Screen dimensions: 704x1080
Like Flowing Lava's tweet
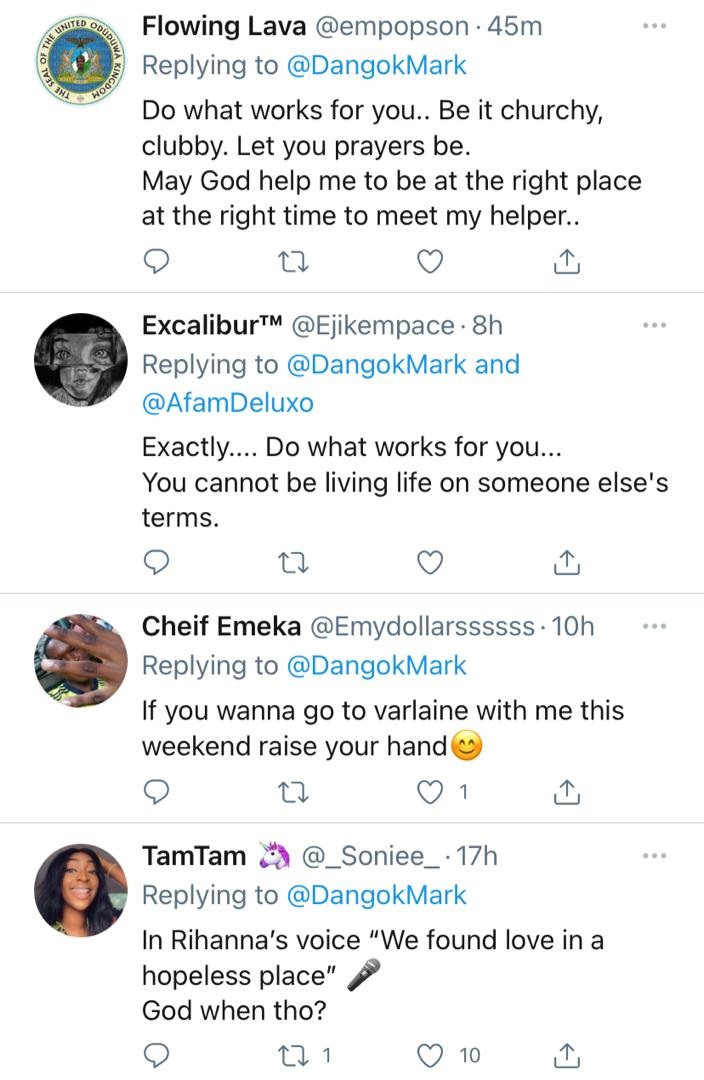pos(429,262)
